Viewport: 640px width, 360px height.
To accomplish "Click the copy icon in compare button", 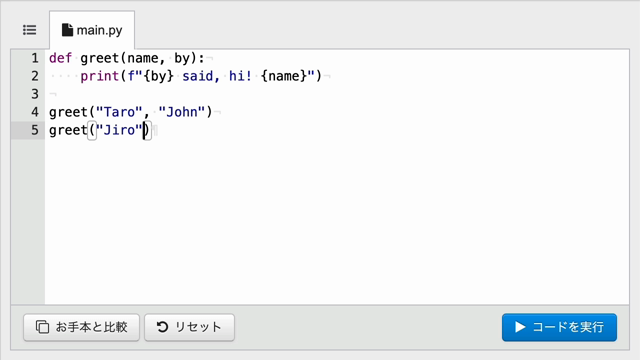I will [42, 327].
